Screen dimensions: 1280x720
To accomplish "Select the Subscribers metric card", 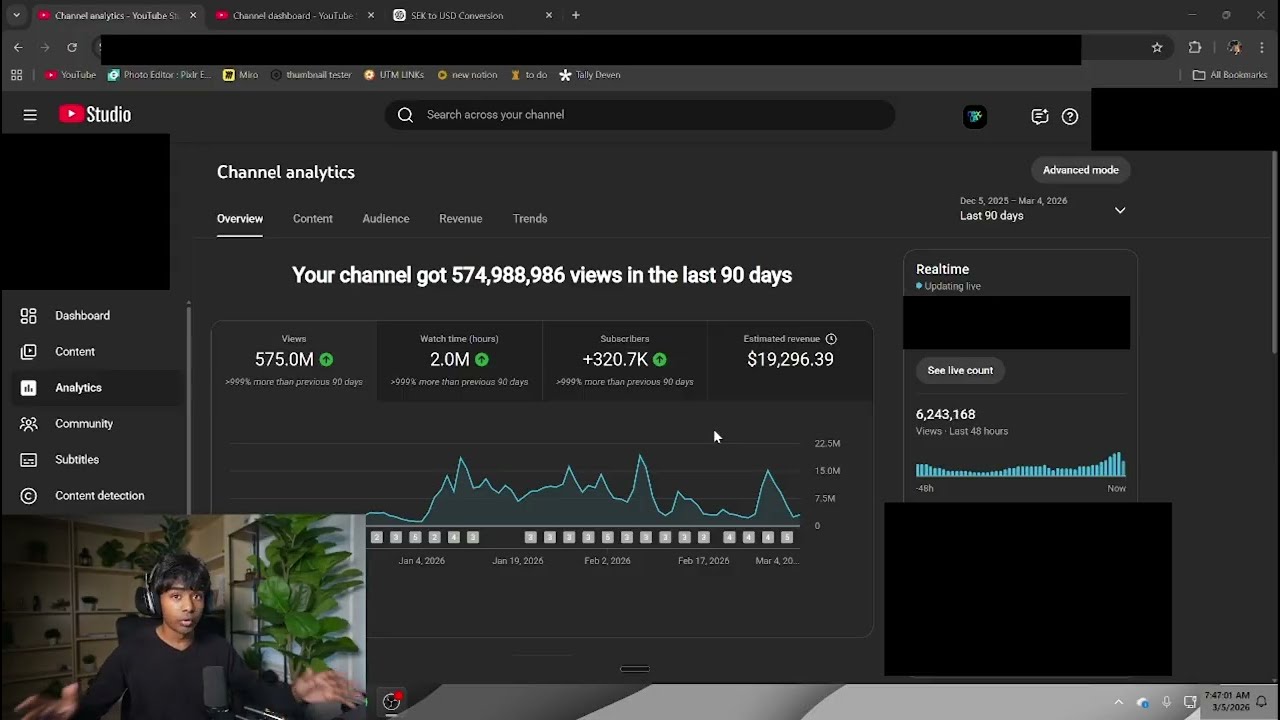I will [x=625, y=361].
